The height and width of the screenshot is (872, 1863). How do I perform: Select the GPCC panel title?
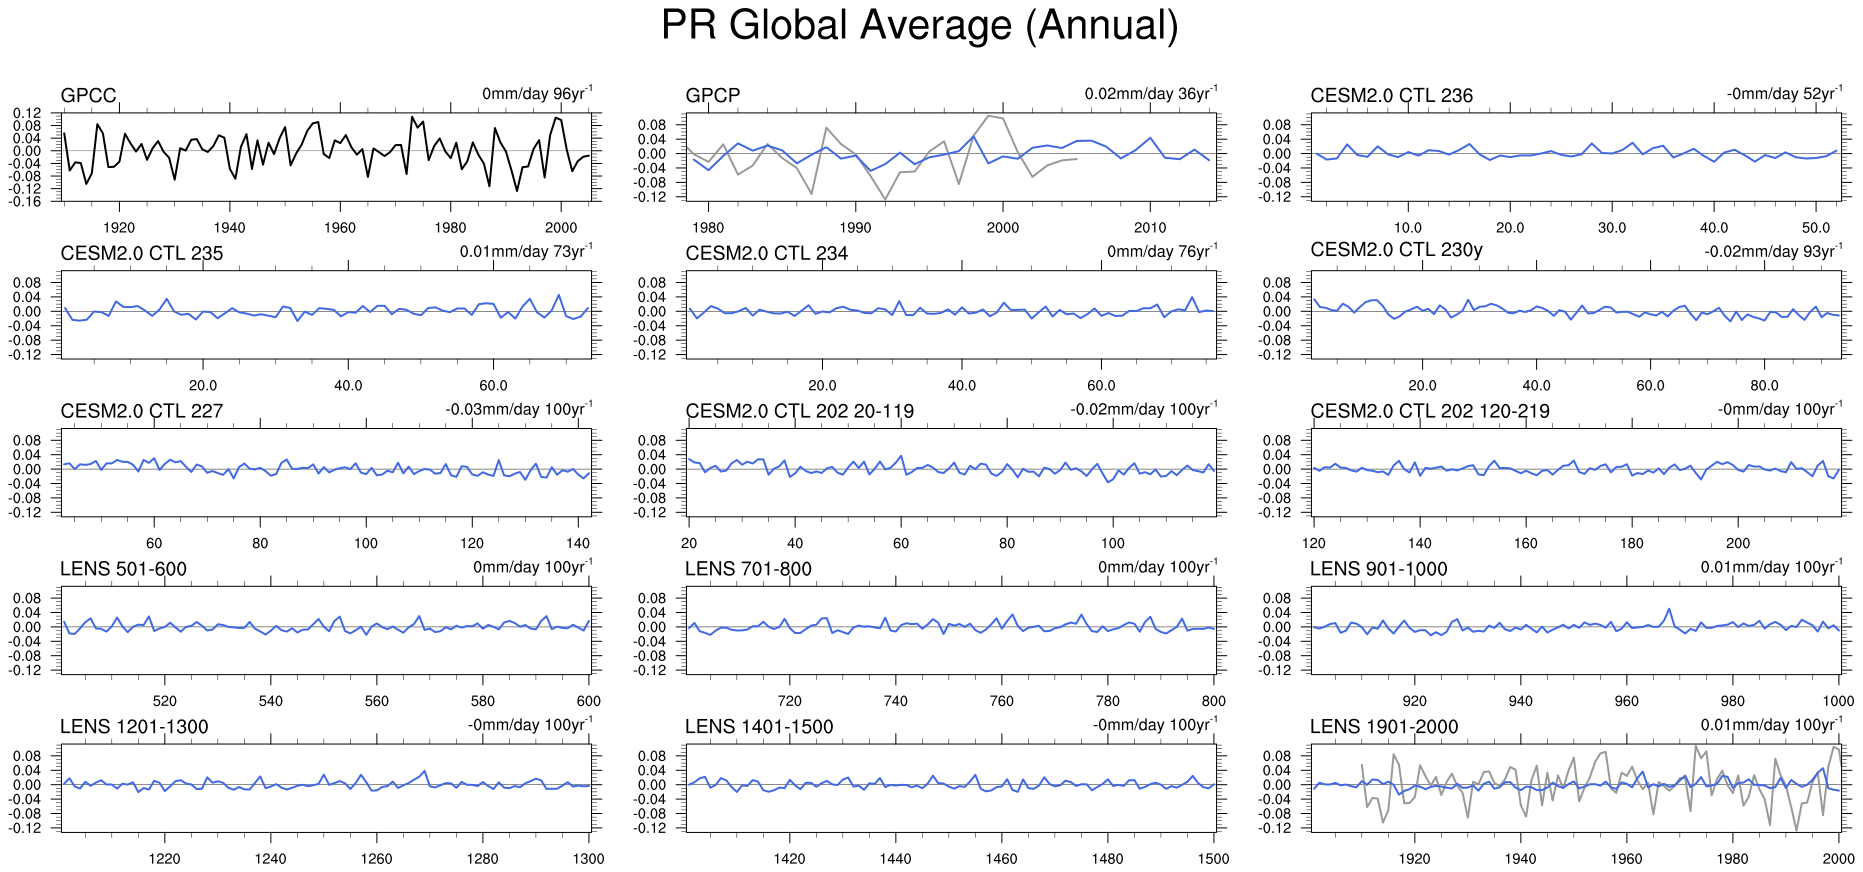(x=88, y=96)
